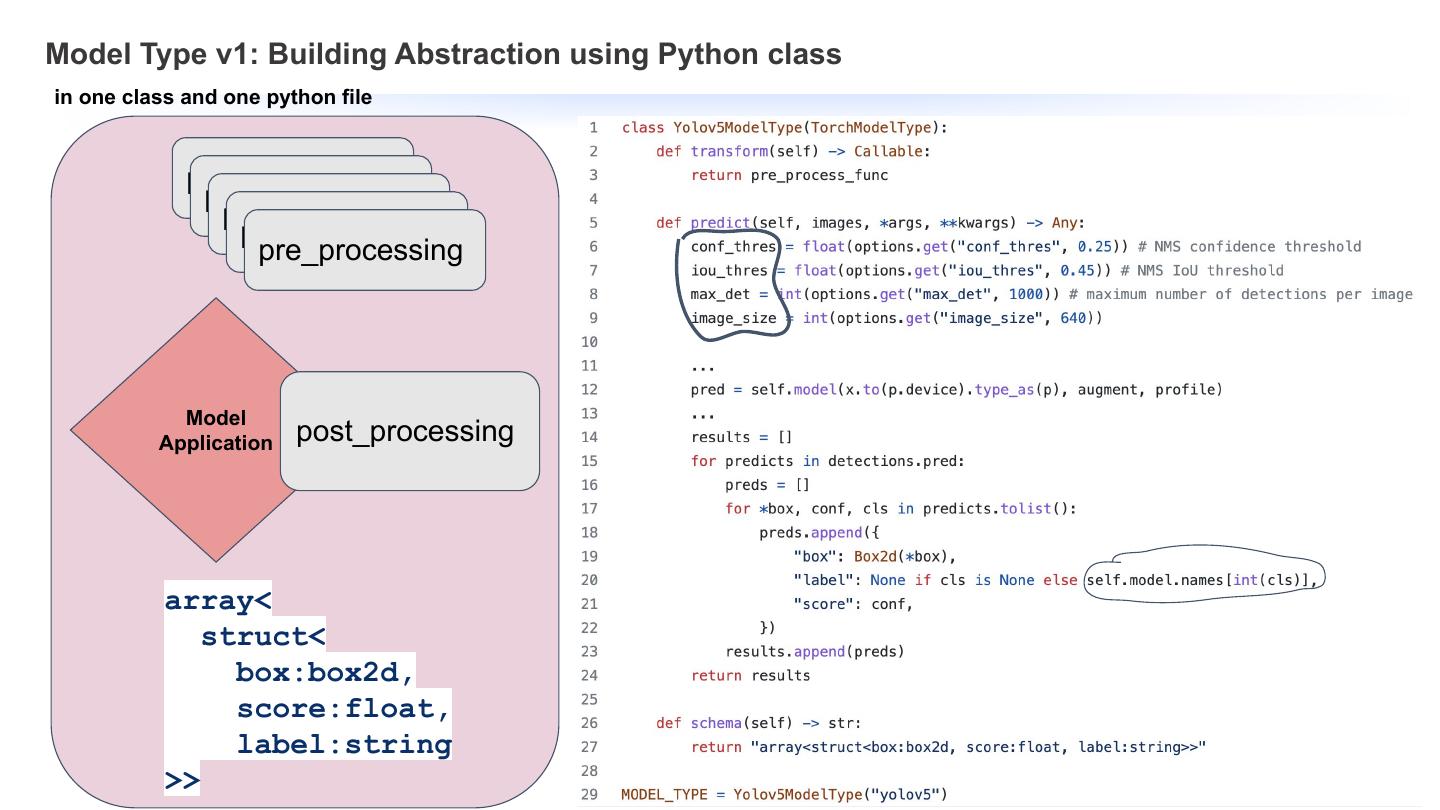Click "return pre_process_func" in the code
This screenshot has width=1440, height=810.
point(789,175)
